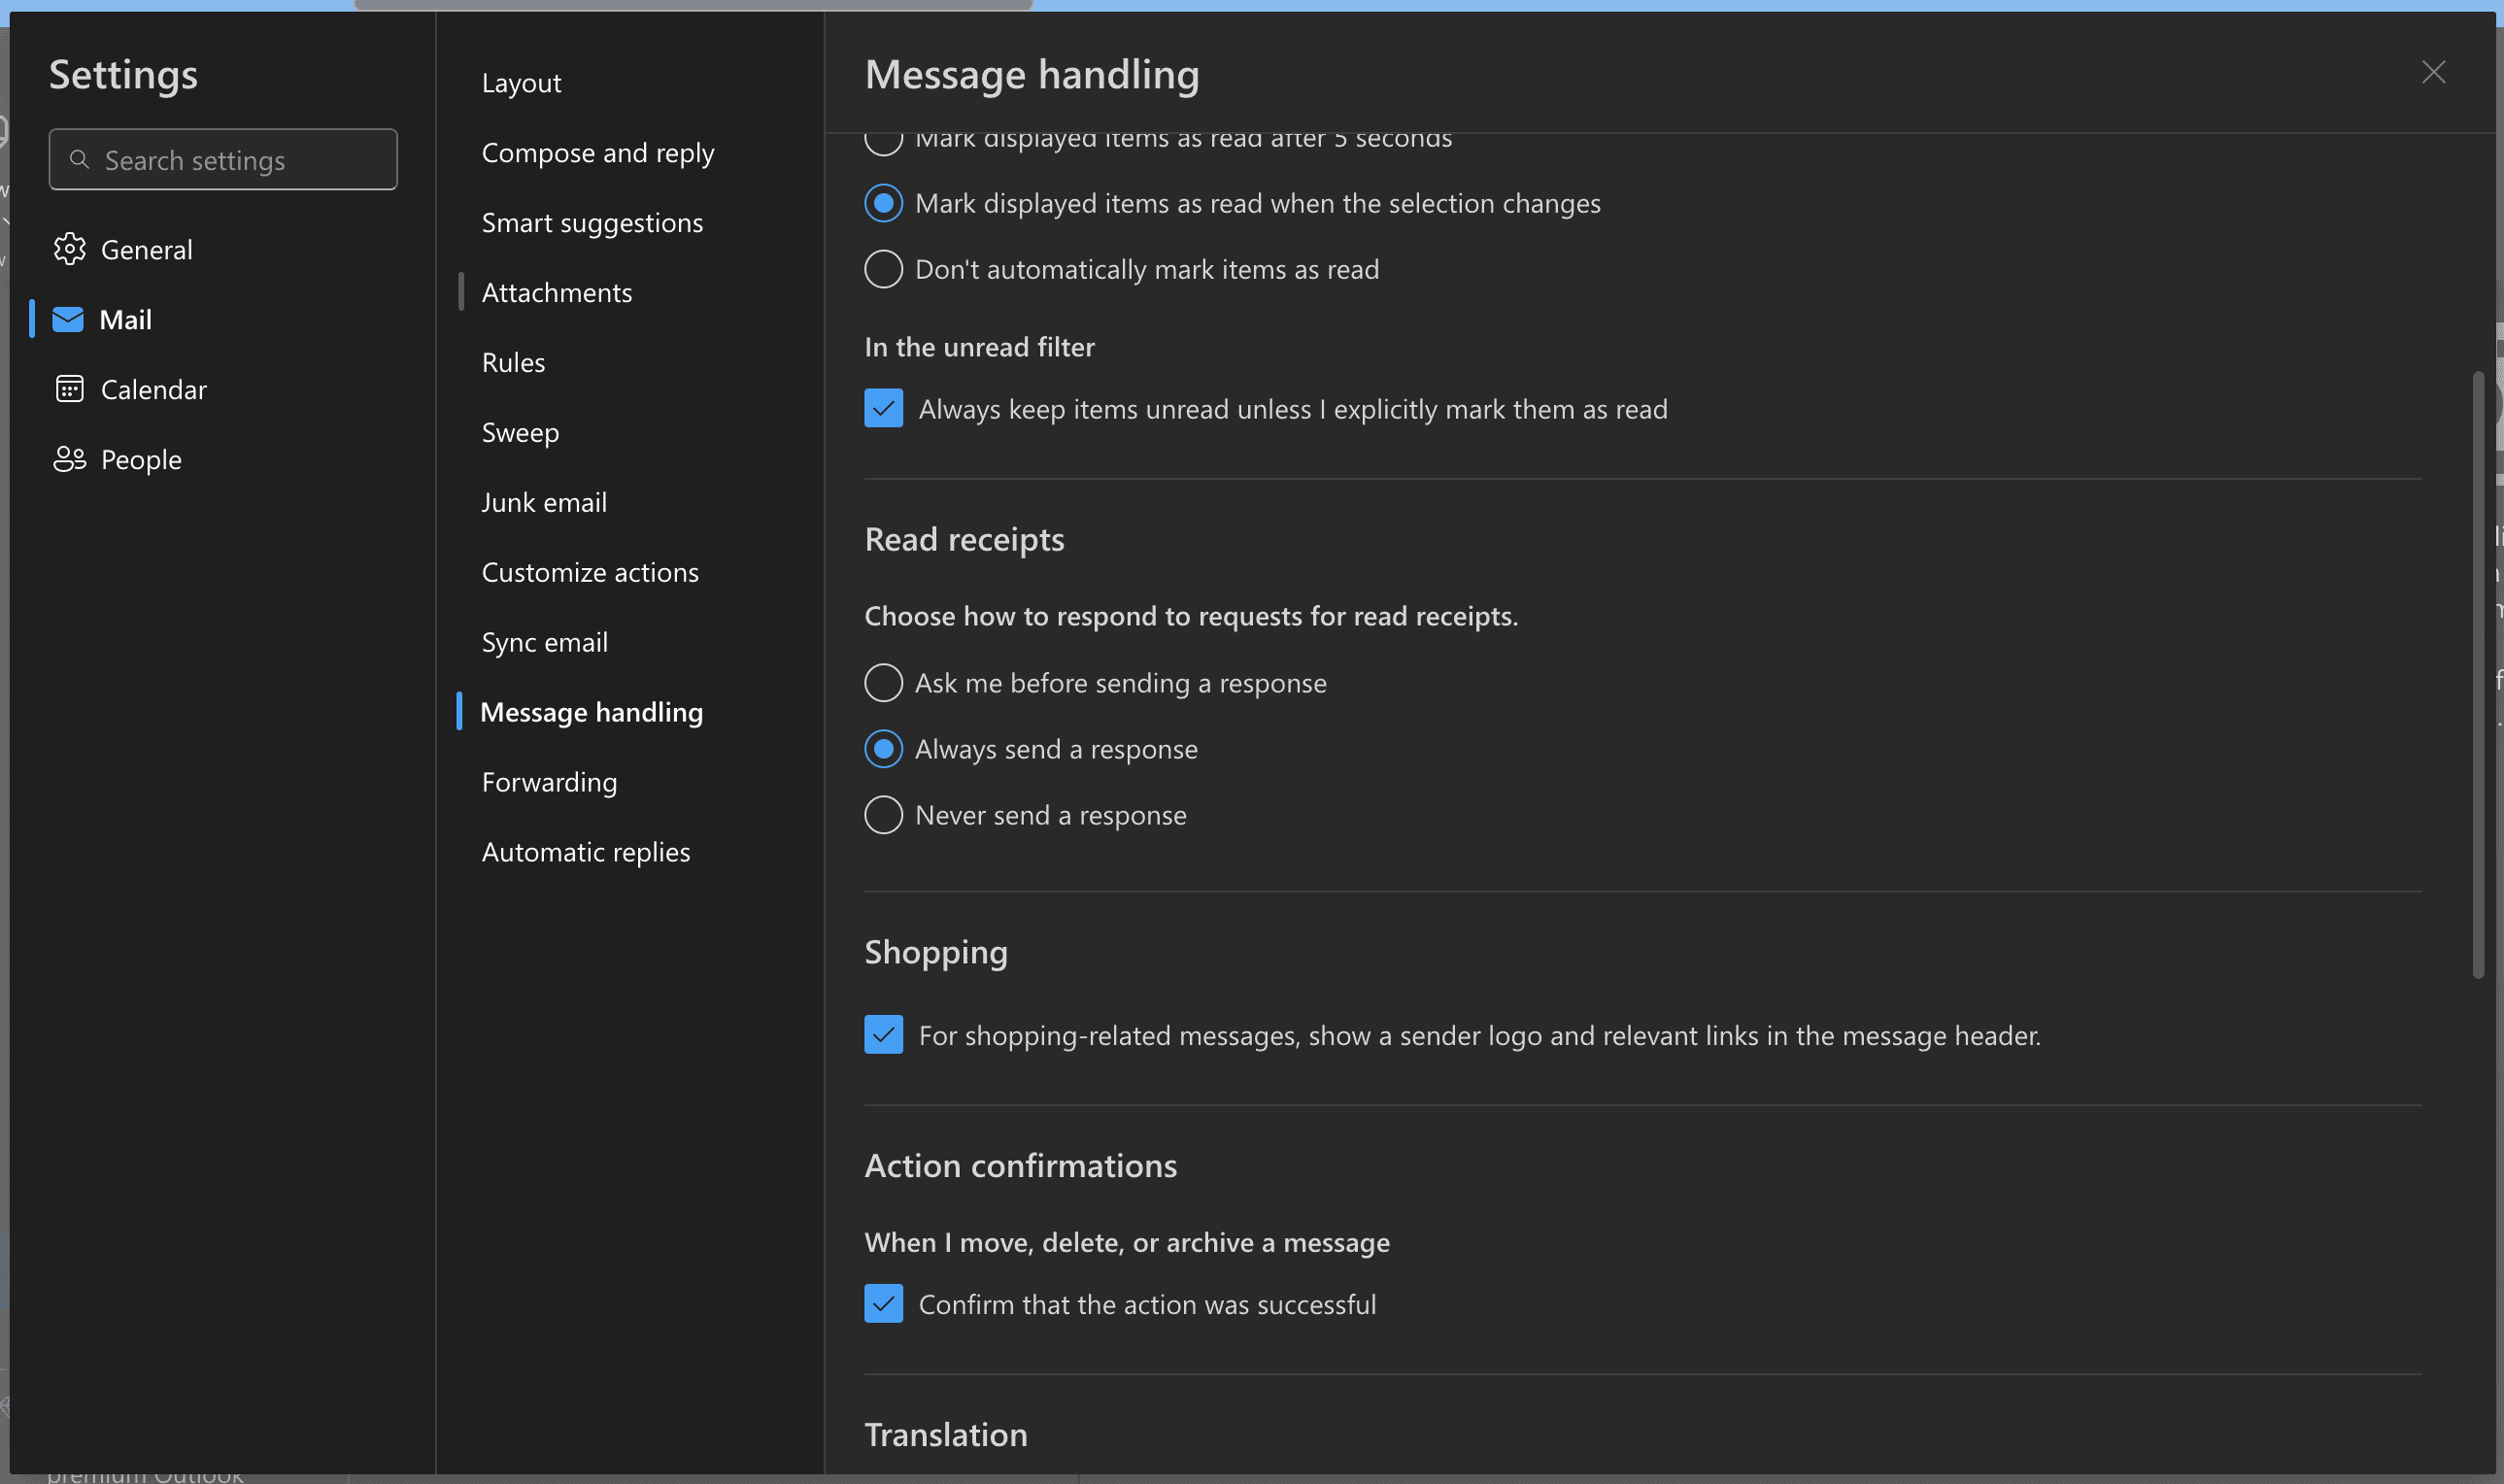
Task: Toggle 'Always keep items unread' checkbox
Action: tap(883, 408)
